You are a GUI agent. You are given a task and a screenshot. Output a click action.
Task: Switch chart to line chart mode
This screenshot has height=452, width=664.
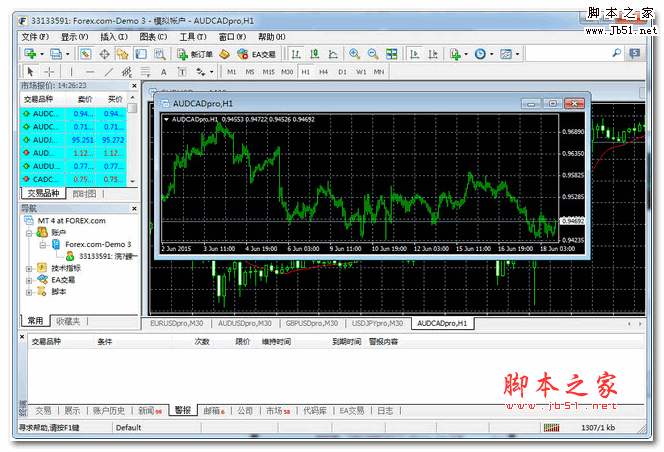coord(333,54)
